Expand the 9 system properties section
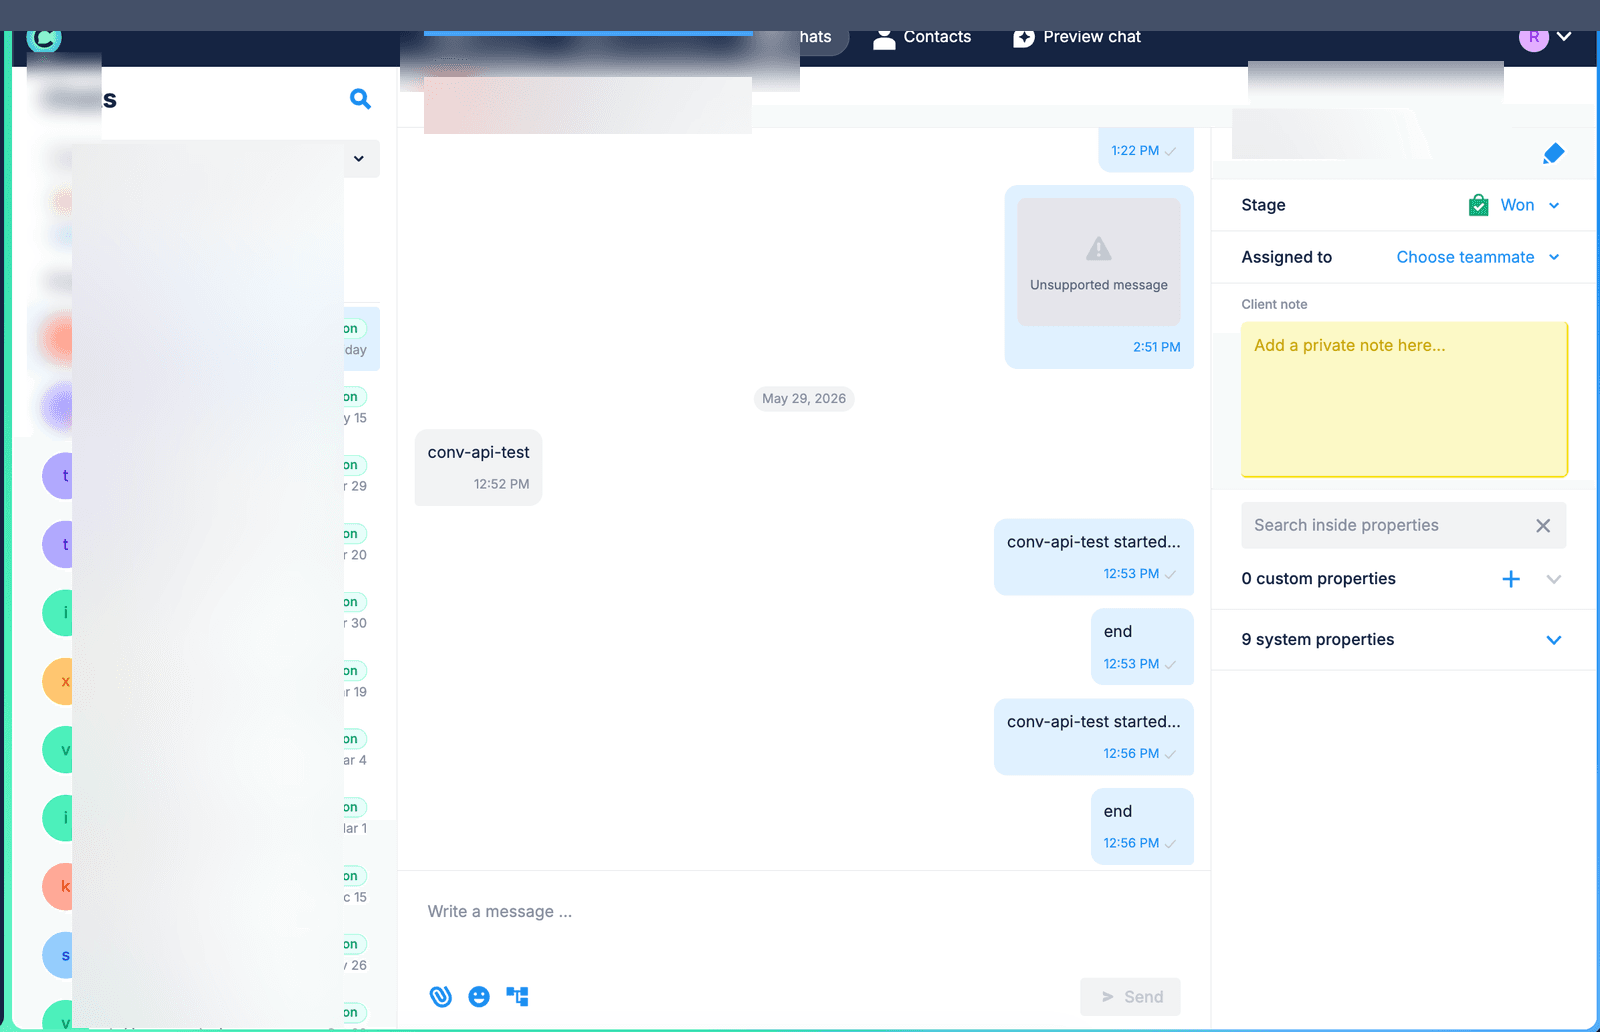The image size is (1600, 1032). (x=1553, y=640)
